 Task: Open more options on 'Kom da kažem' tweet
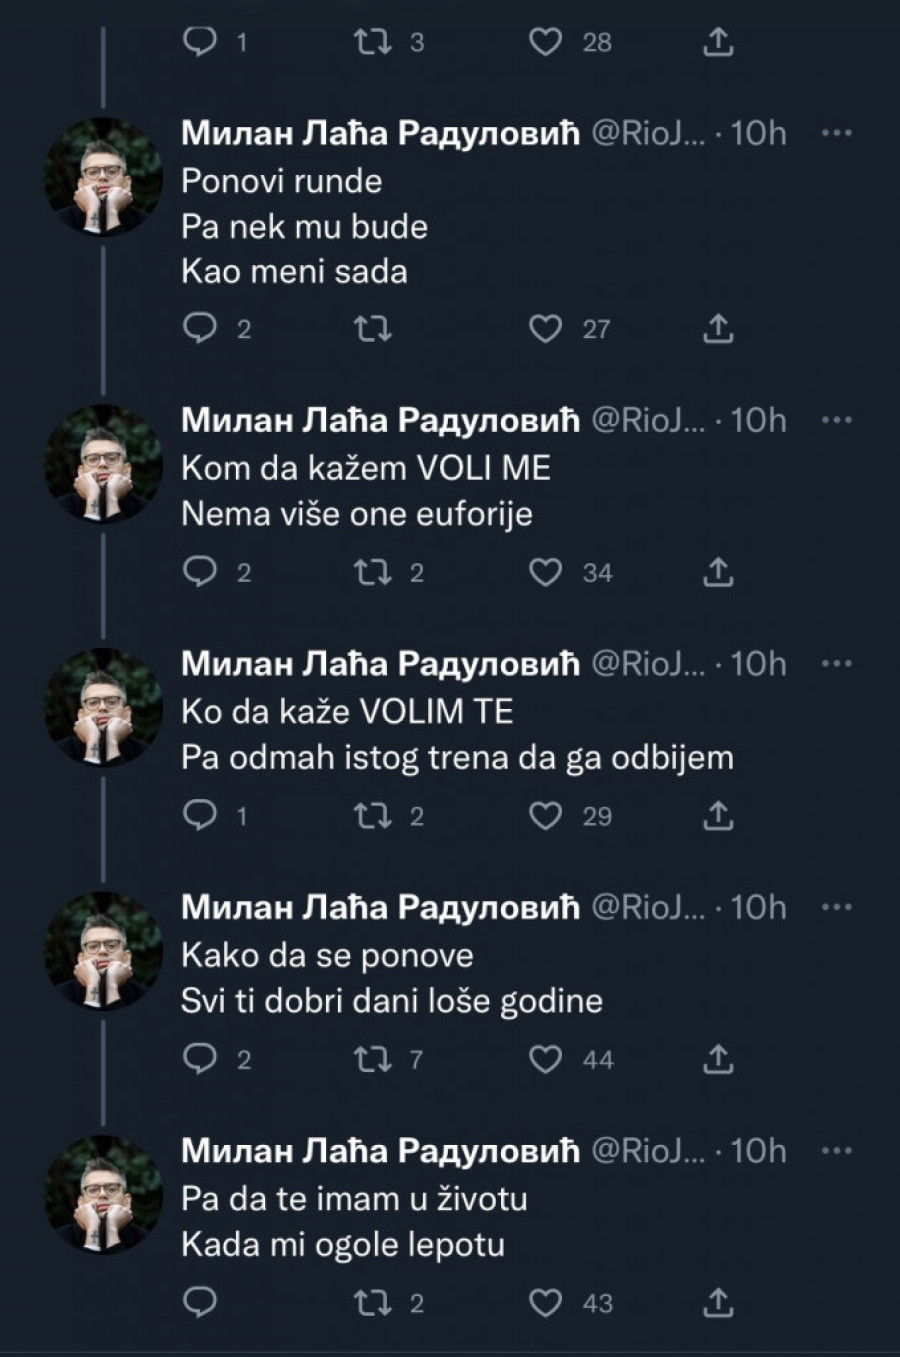coord(836,420)
